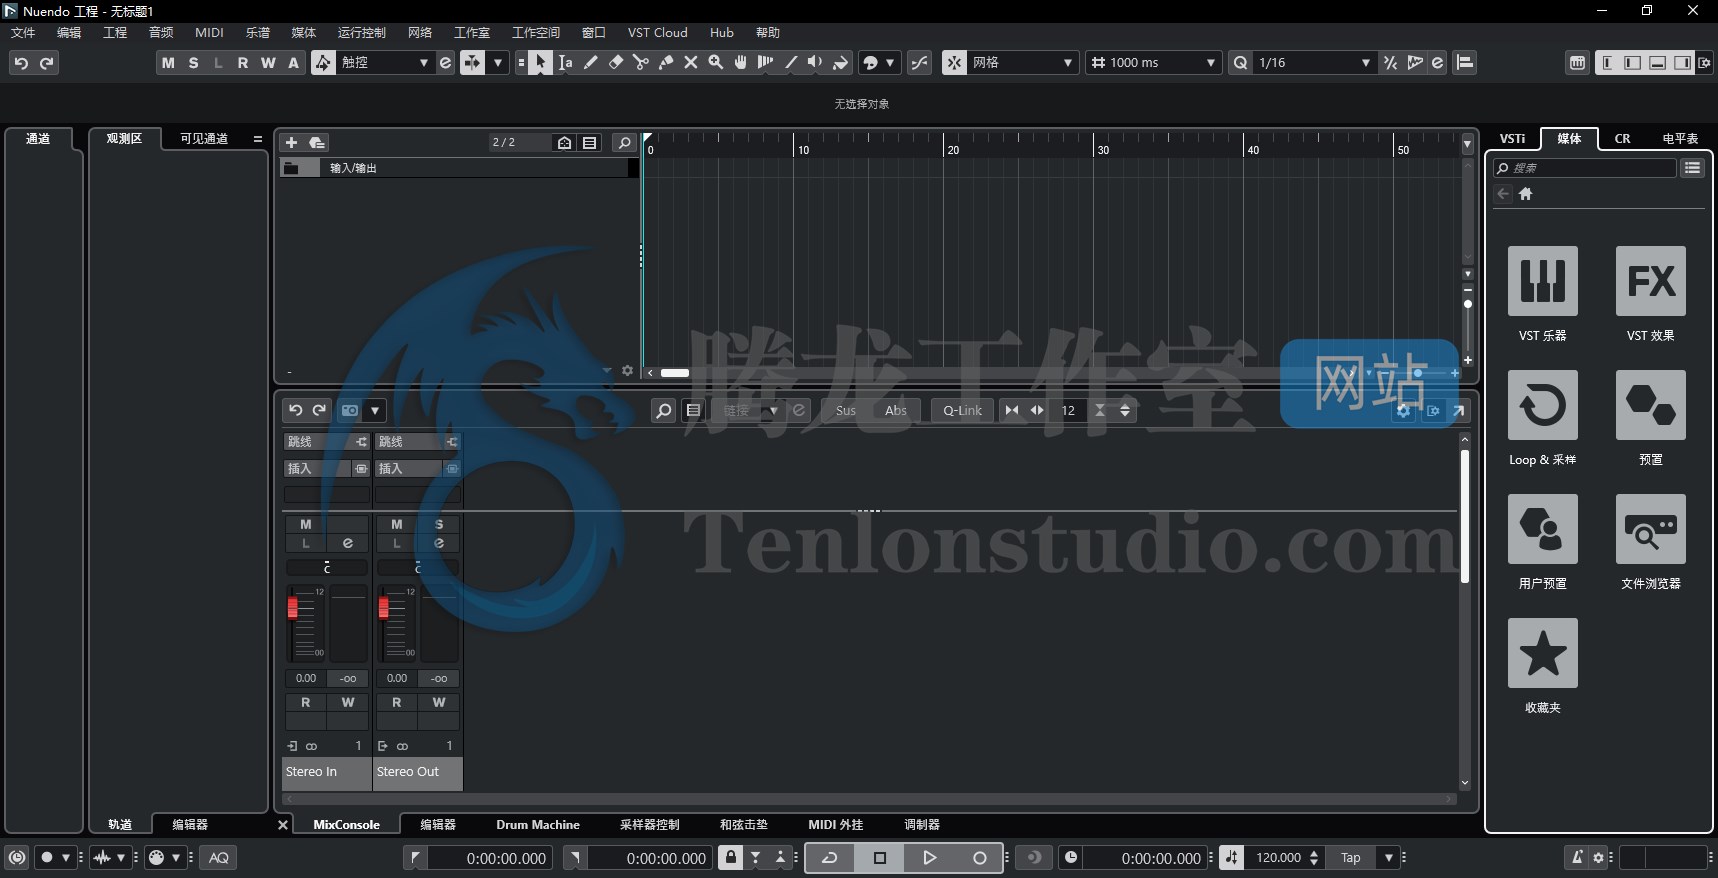
Task: Click Stereo Out channel volume fader
Action: [x=384, y=608]
